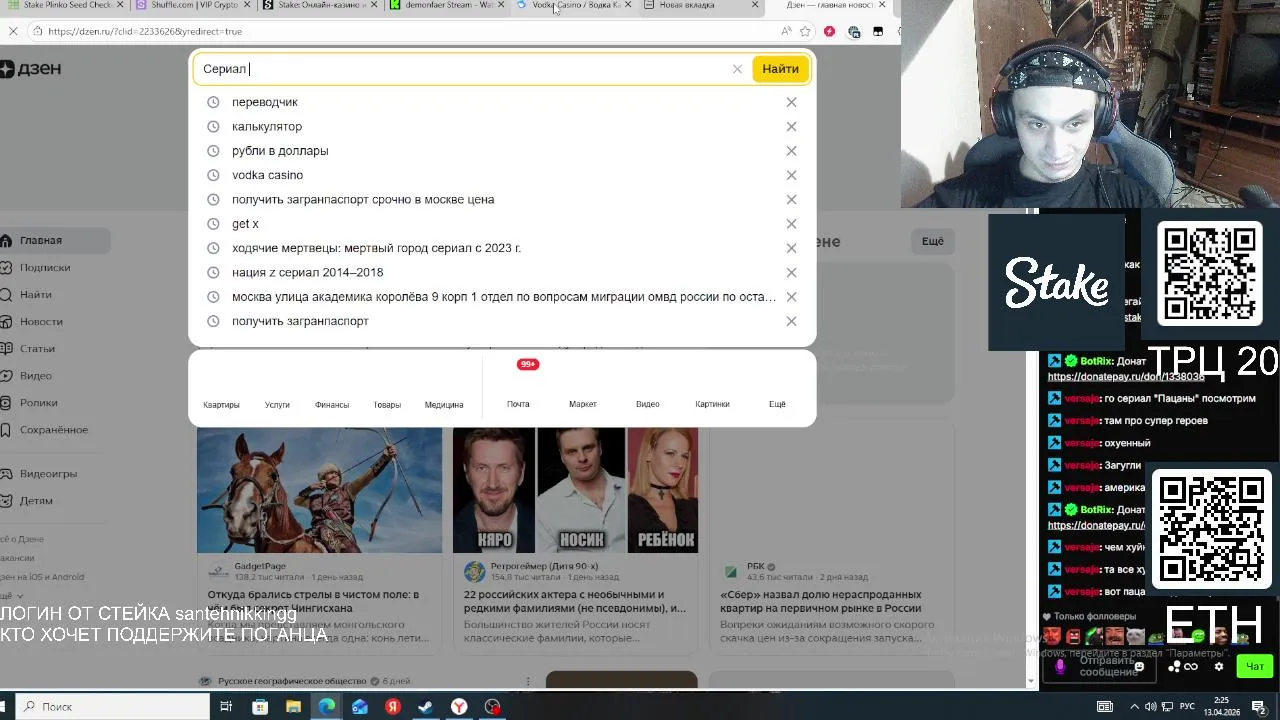Select the suggestion переводчик

coord(265,102)
